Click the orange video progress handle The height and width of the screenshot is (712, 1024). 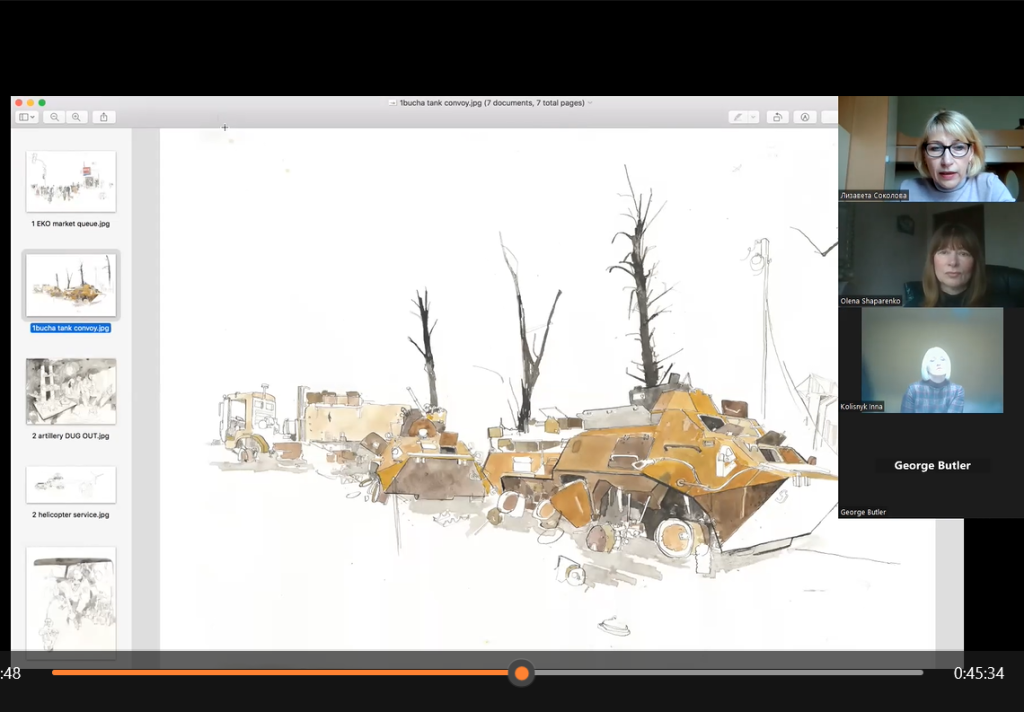pos(521,673)
